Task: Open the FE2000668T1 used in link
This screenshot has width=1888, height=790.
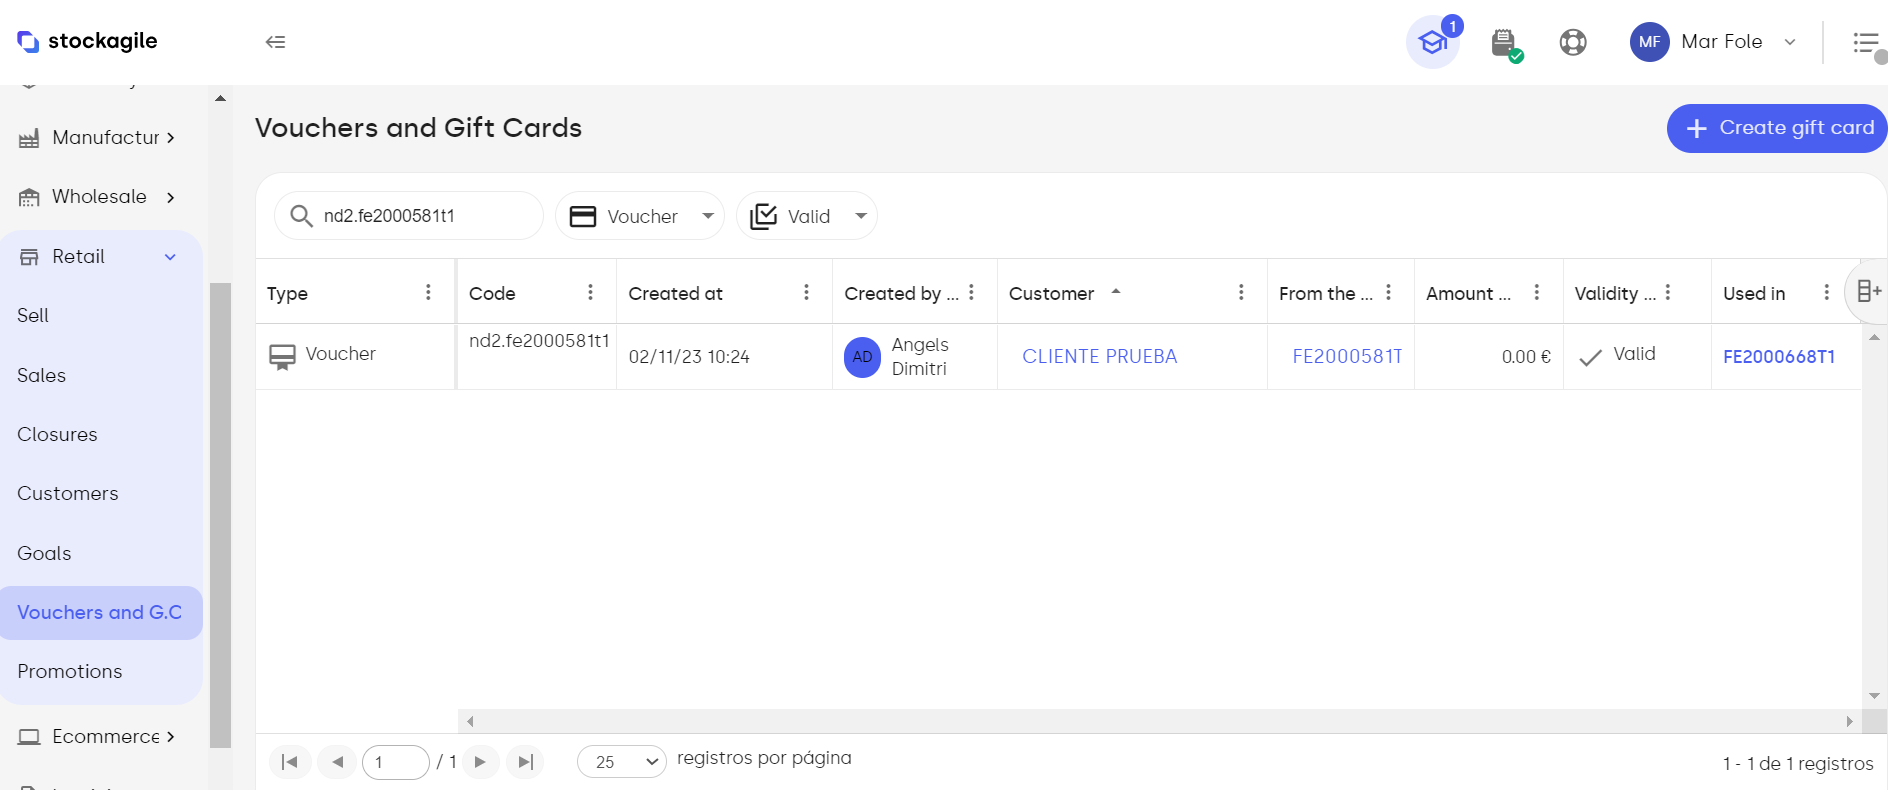Action: (1779, 356)
